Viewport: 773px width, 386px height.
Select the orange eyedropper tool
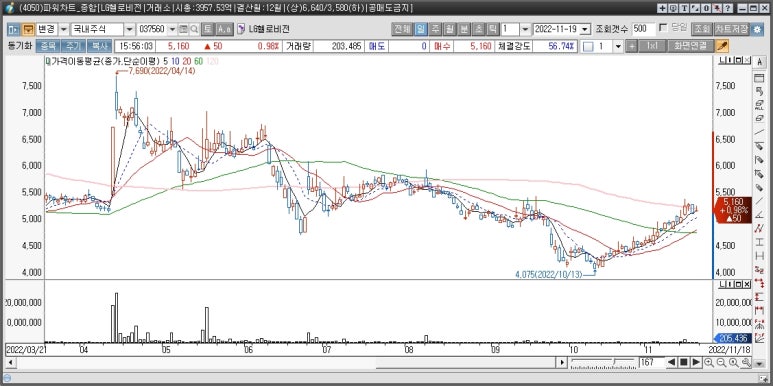[722, 46]
